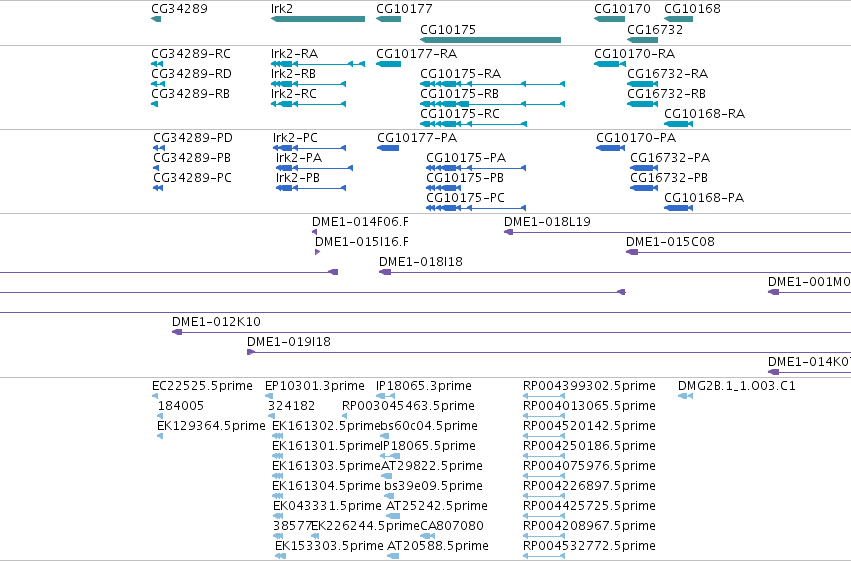Click clone label DME1-014F06.F
Screen dimensions: 851x561
coord(360,222)
